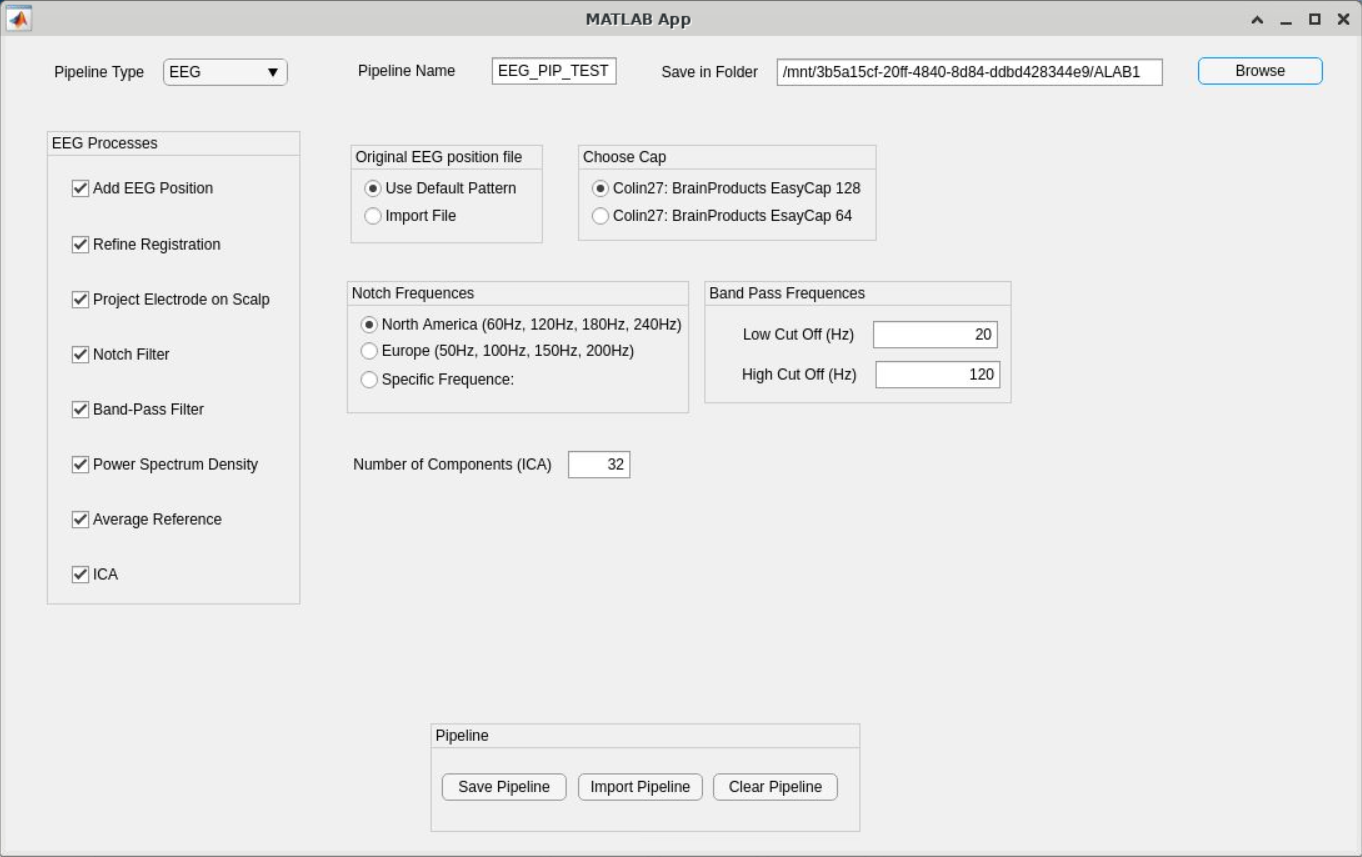Click the Save Pipeline button
Viewport: 1362px width, 857px height.
504,787
